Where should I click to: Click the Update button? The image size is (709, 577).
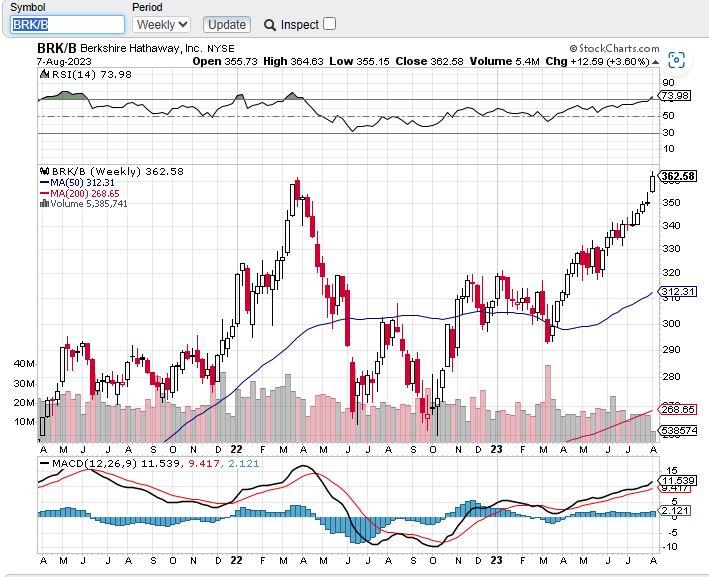point(227,24)
